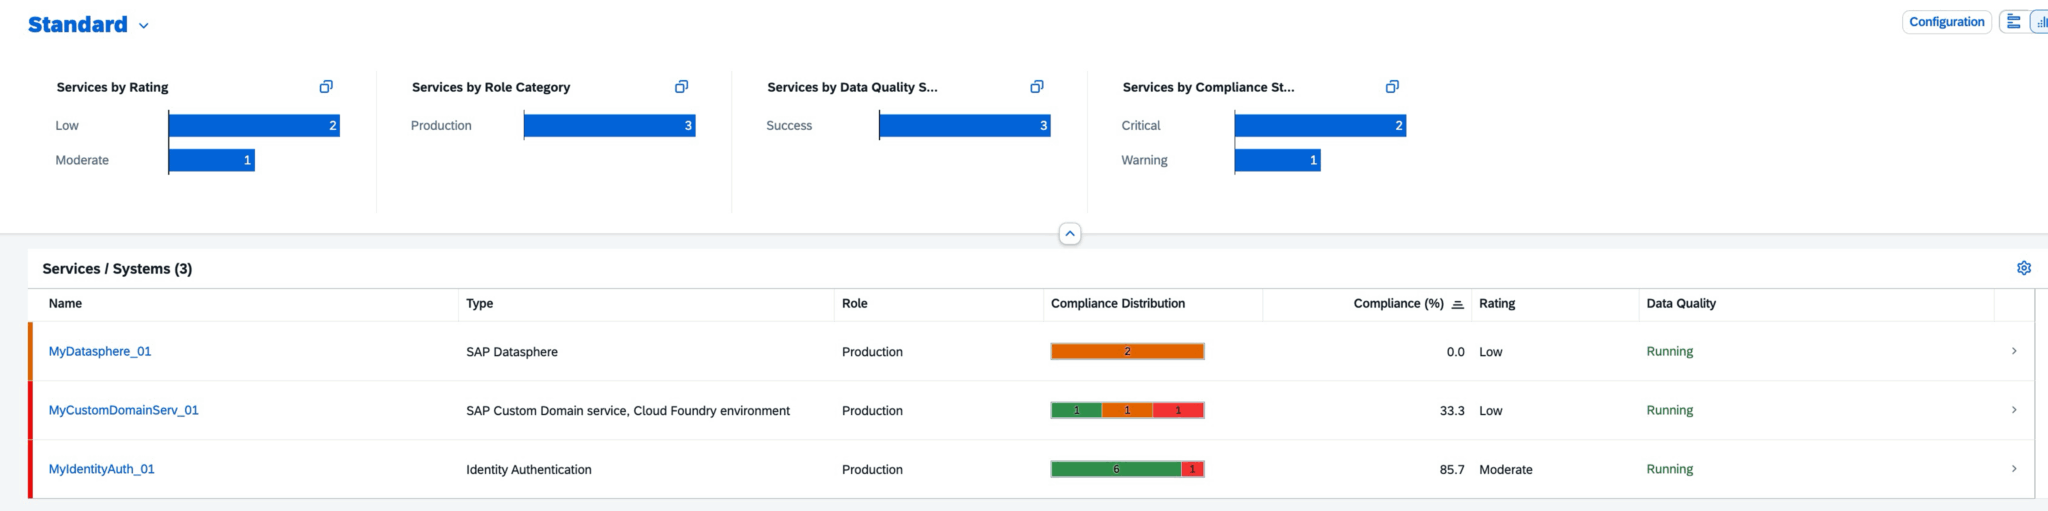Open the MyDatasphere_01 link
The height and width of the screenshot is (511, 2048).
100,352
